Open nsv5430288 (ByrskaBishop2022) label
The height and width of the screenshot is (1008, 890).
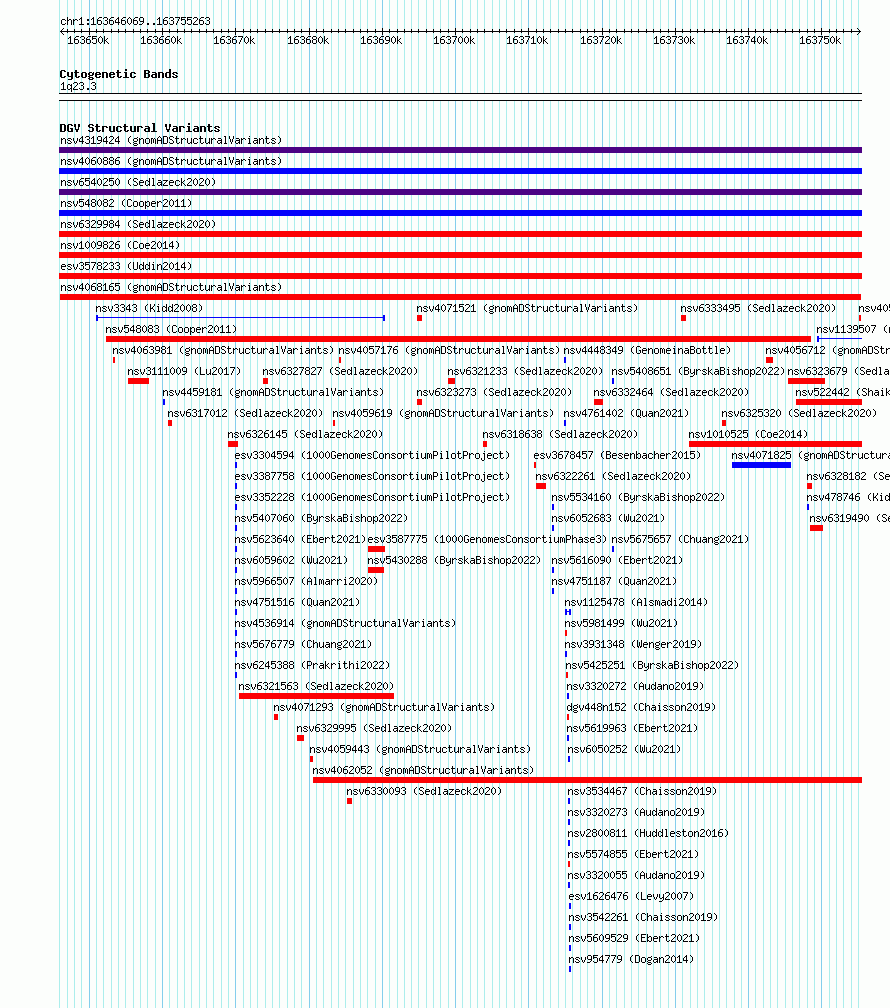[455, 560]
